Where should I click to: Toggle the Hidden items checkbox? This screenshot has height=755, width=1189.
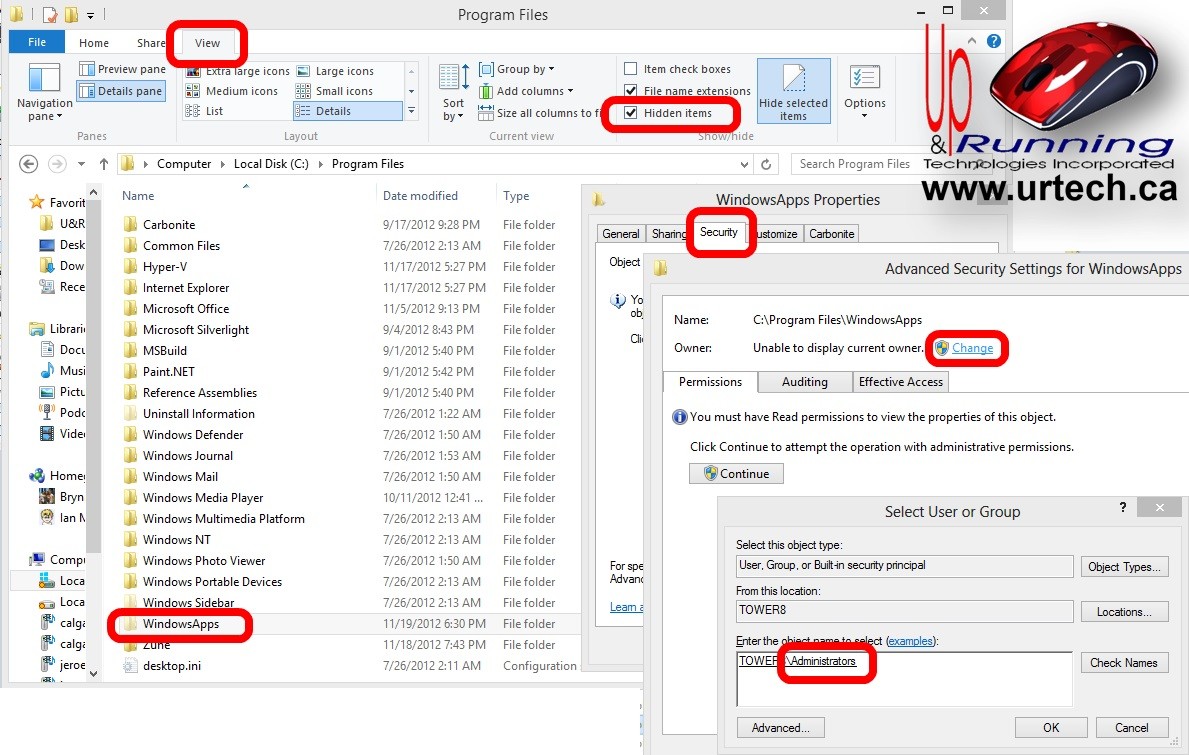point(631,113)
